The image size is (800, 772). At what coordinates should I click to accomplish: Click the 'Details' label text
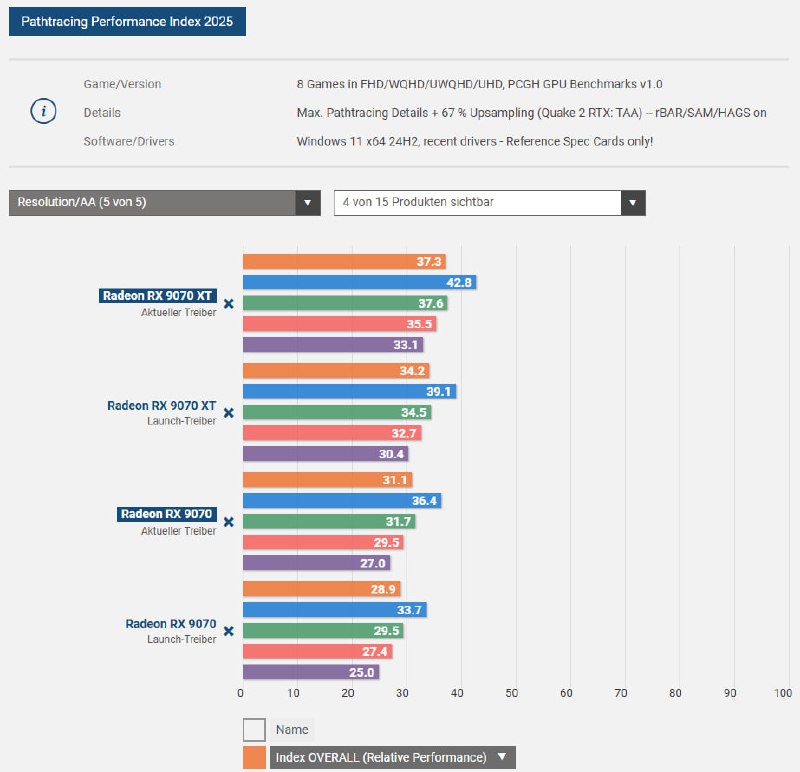point(102,113)
